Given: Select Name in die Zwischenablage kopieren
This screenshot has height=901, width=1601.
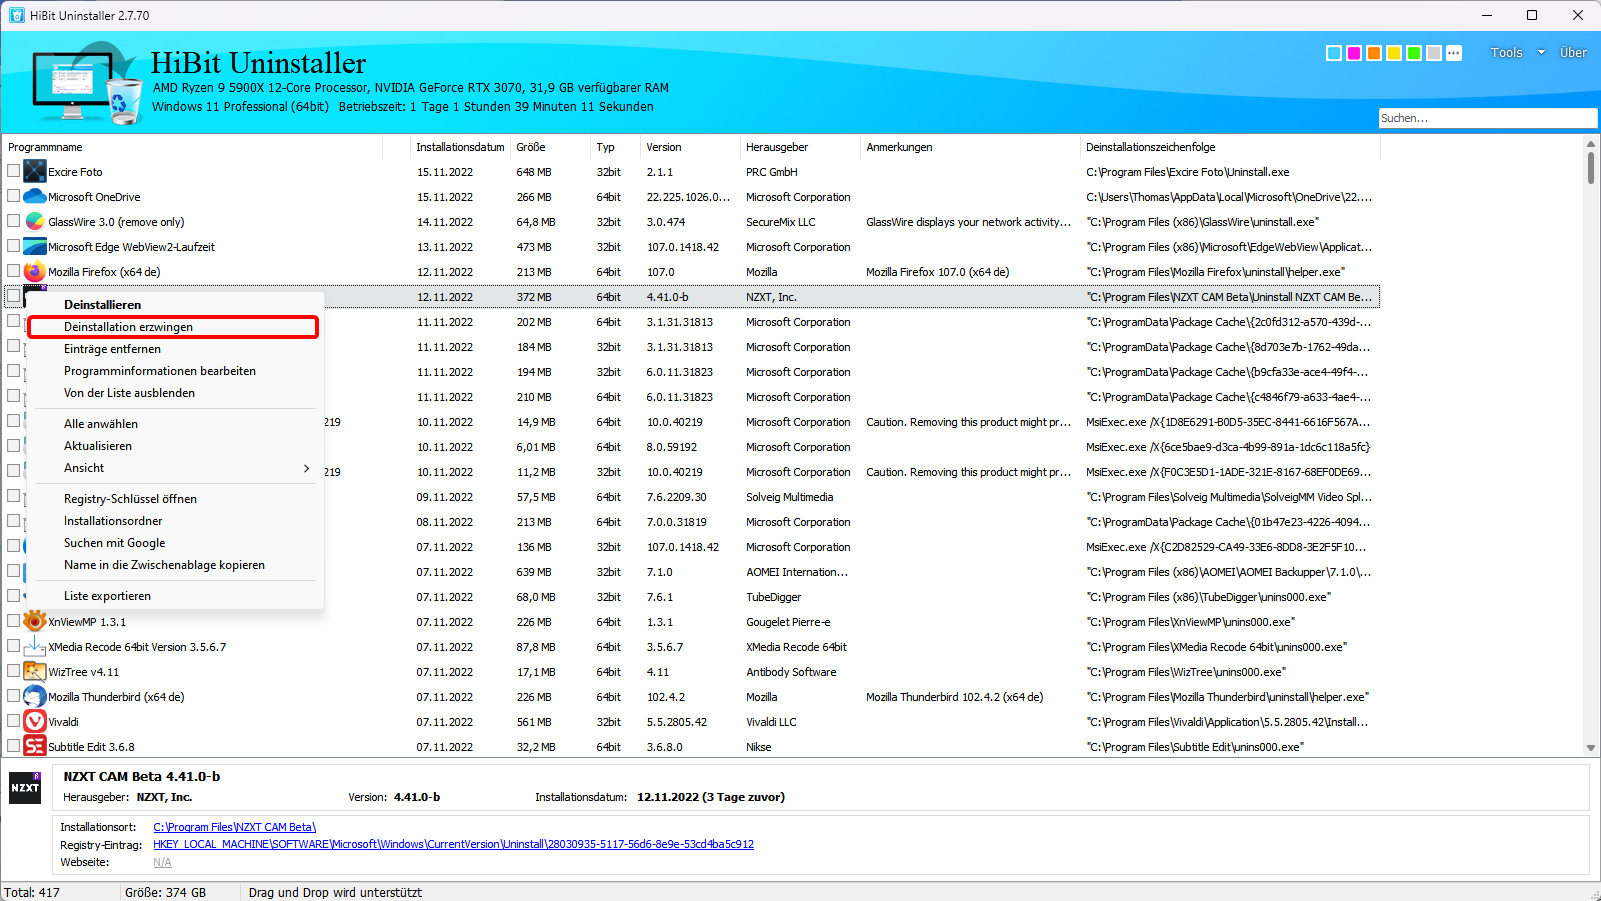Looking at the screenshot, I should pyautogui.click(x=174, y=565).
